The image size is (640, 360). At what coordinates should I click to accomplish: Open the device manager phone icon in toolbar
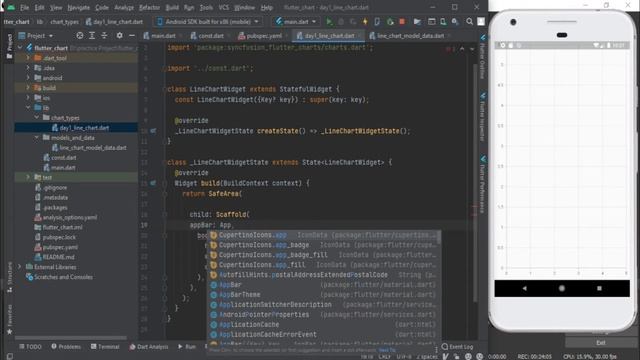tap(443, 22)
